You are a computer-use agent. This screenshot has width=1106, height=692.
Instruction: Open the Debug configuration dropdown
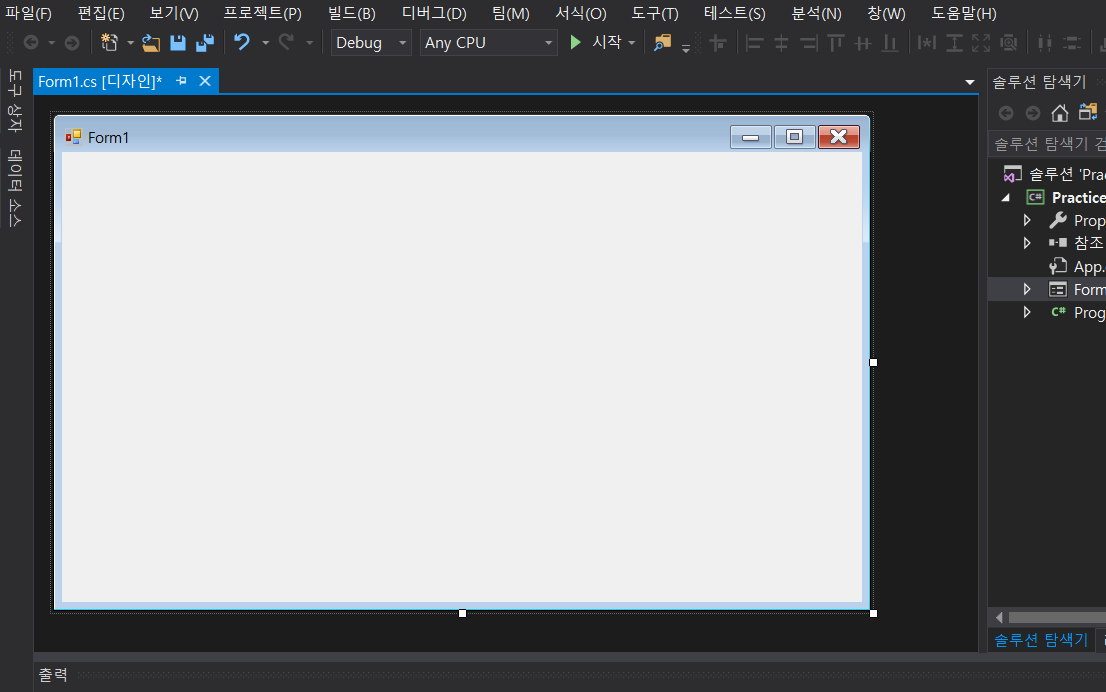[x=371, y=42]
